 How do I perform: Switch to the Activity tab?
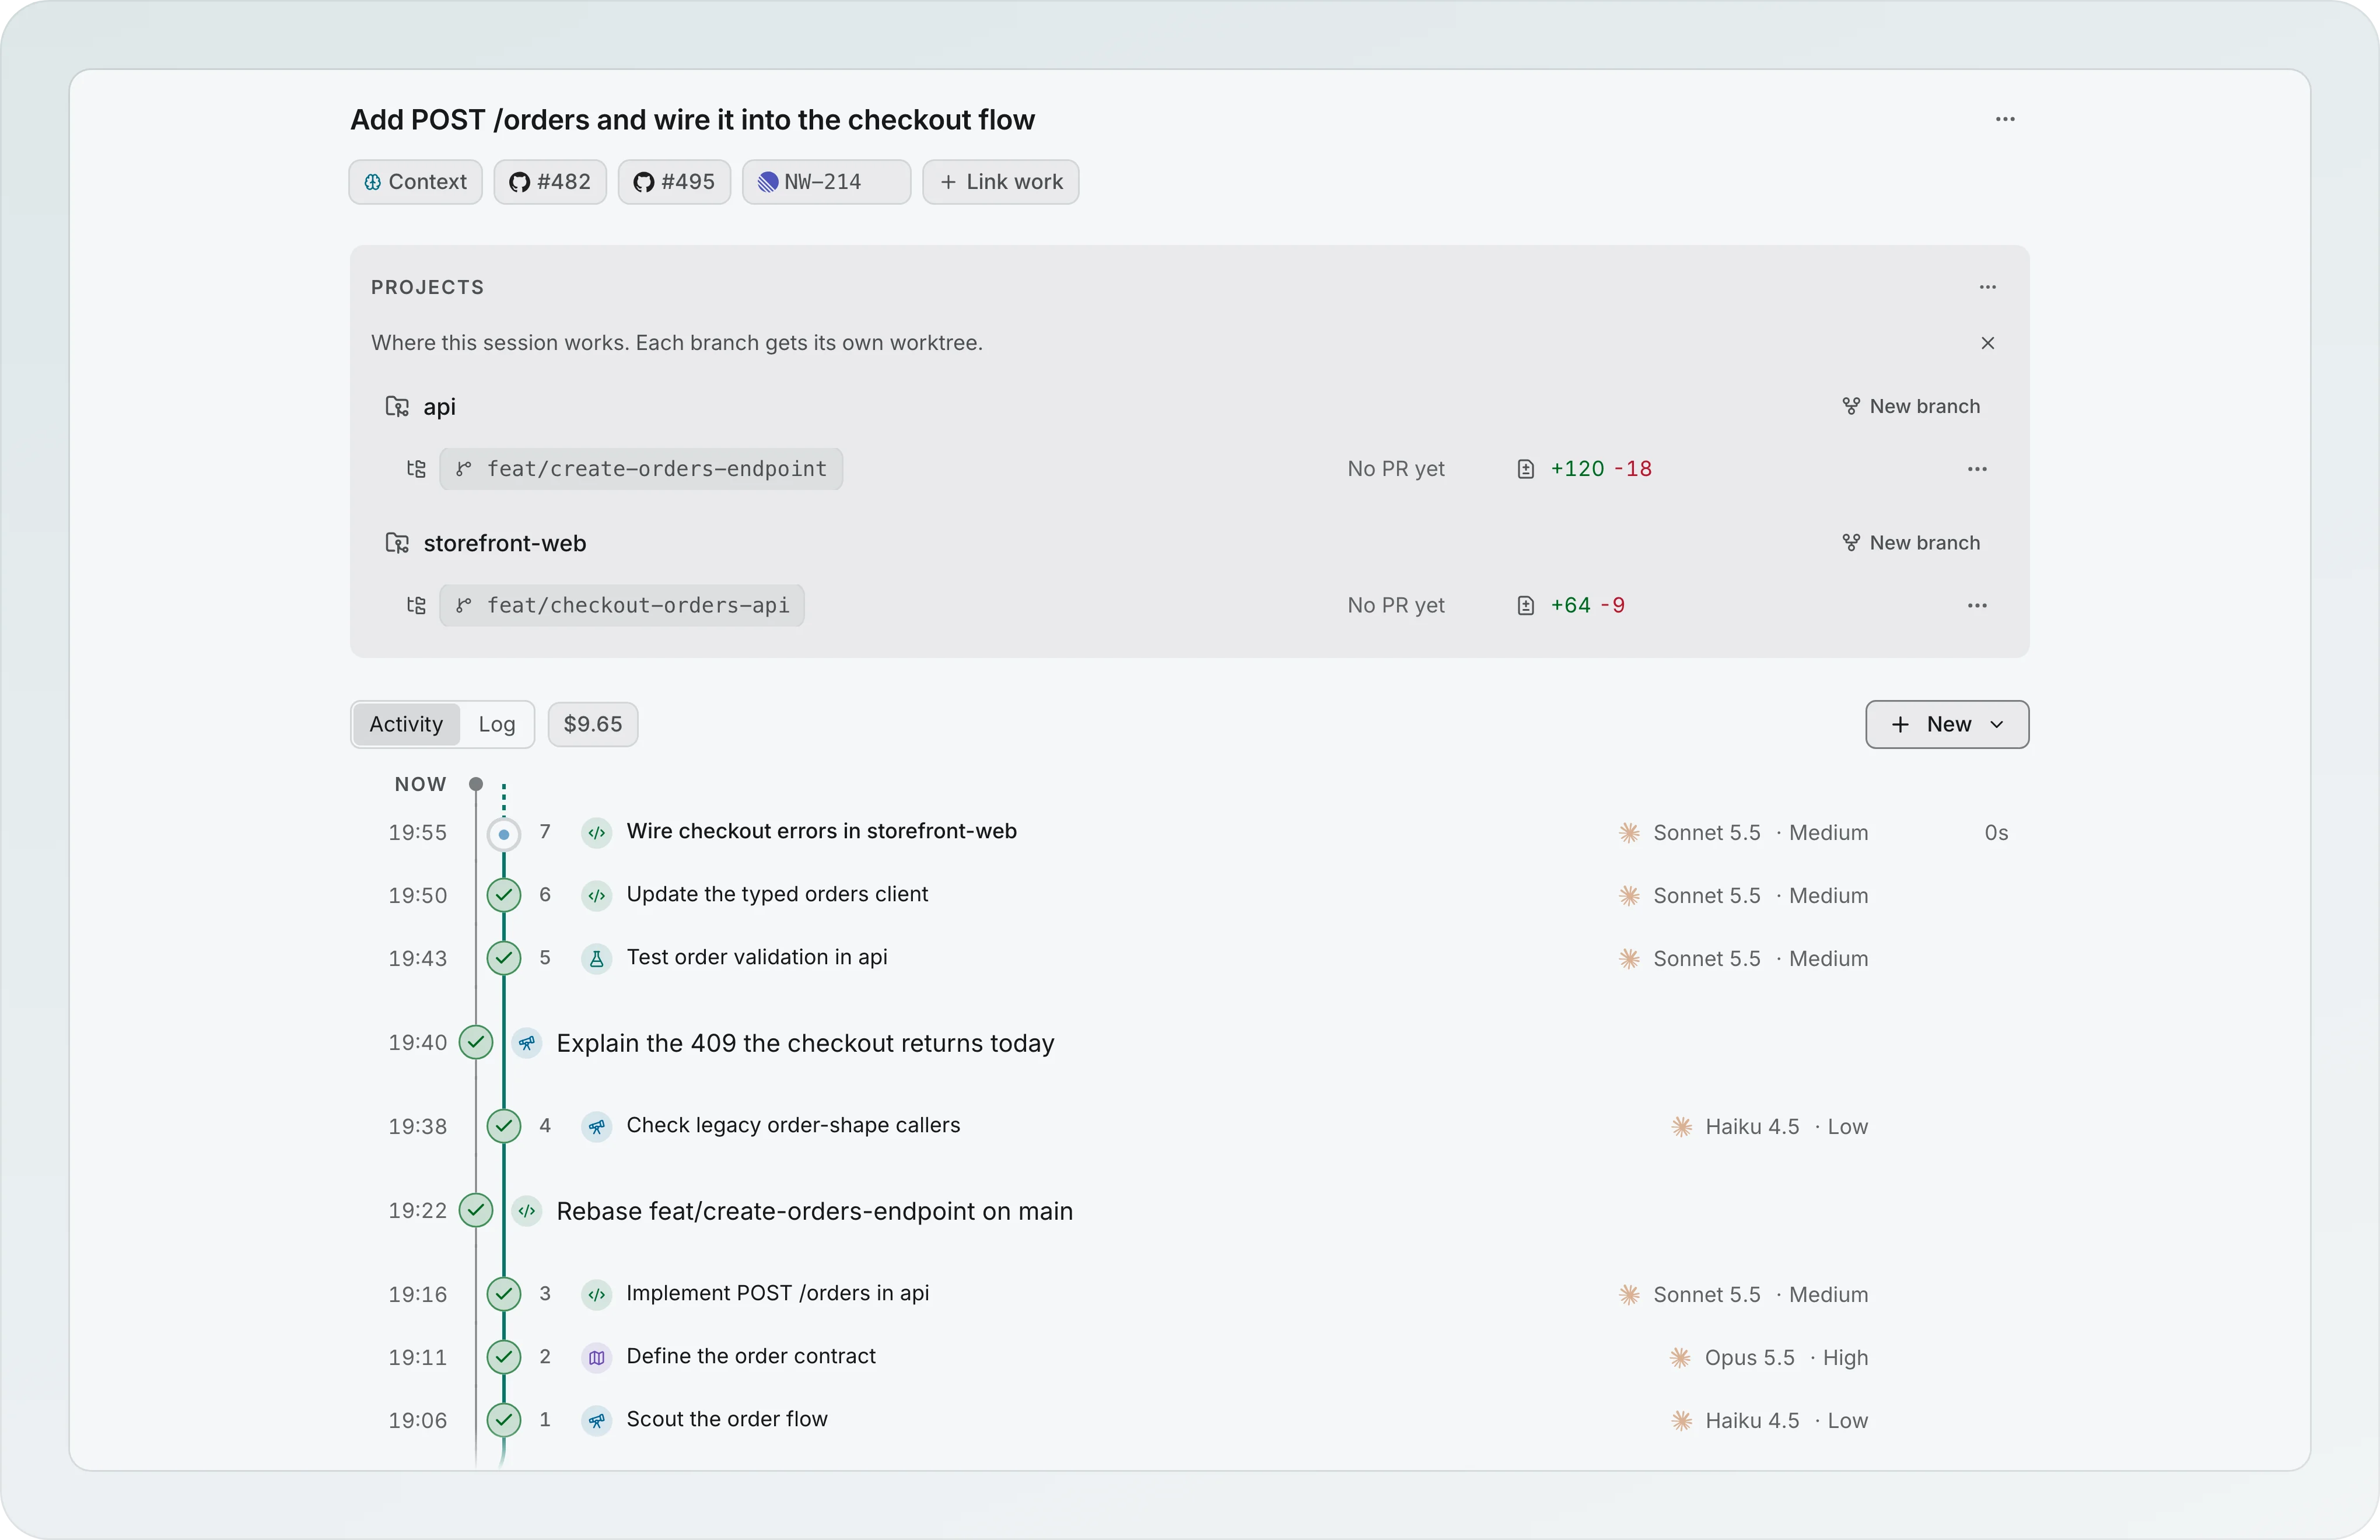click(x=406, y=724)
